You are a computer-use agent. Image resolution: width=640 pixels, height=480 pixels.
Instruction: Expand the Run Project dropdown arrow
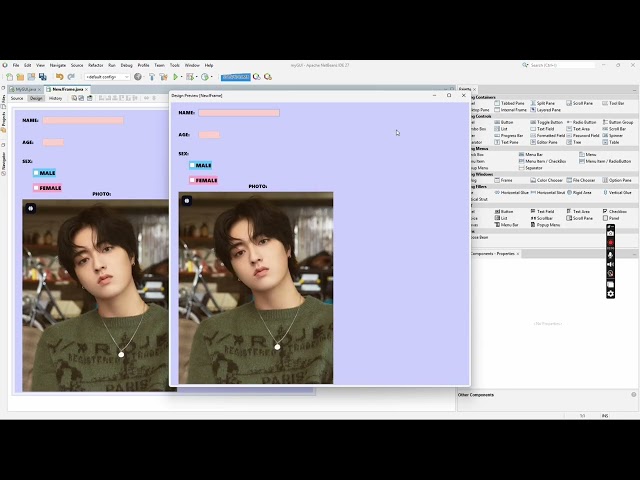[x=181, y=77]
